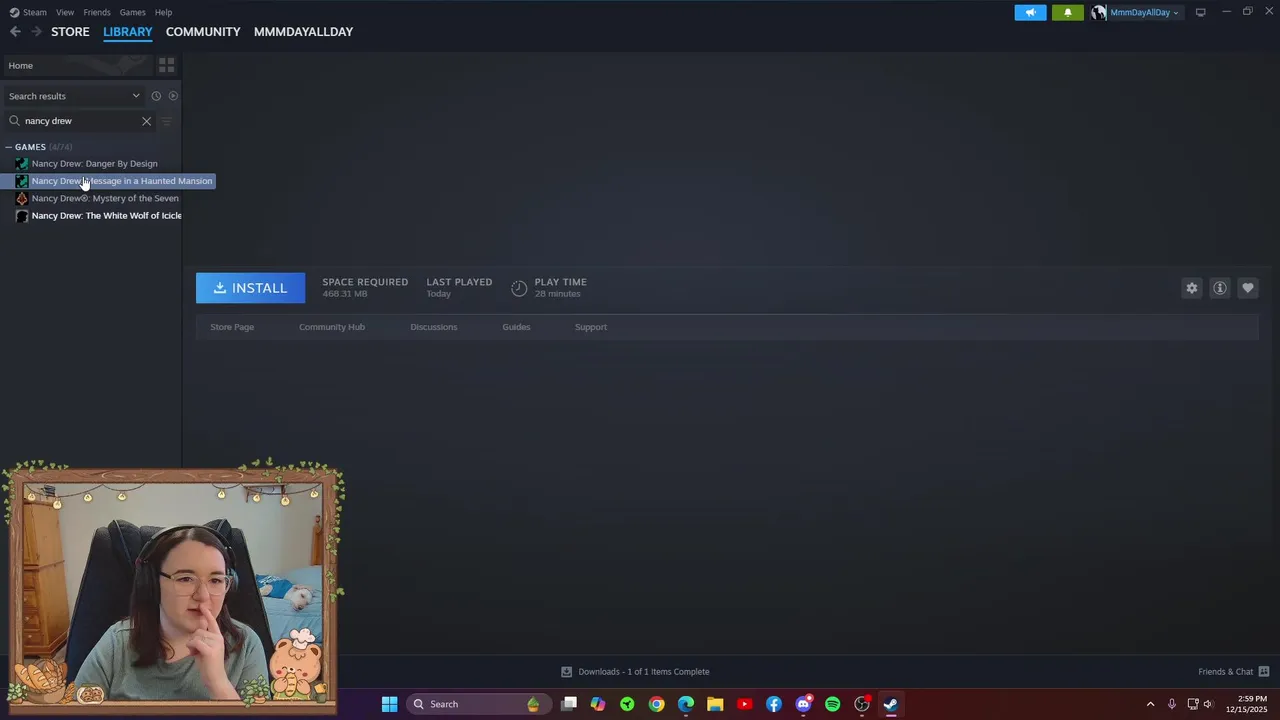Open Downloads status at bottom
Screen dimensions: 1280x720
[635, 672]
